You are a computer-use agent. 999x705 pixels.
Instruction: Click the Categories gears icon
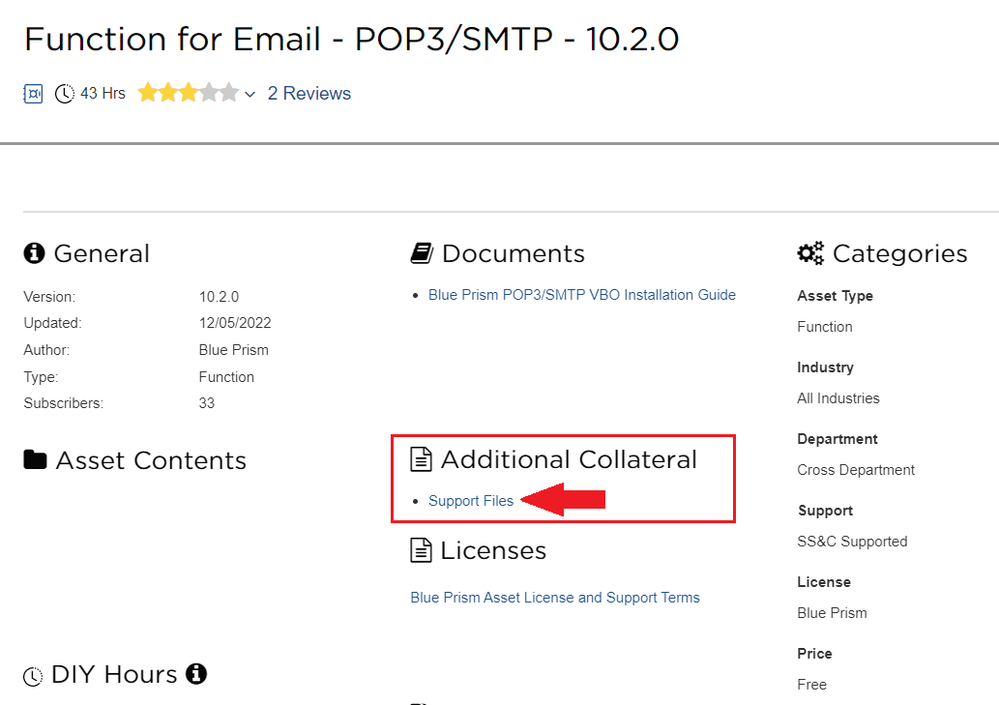[x=810, y=254]
